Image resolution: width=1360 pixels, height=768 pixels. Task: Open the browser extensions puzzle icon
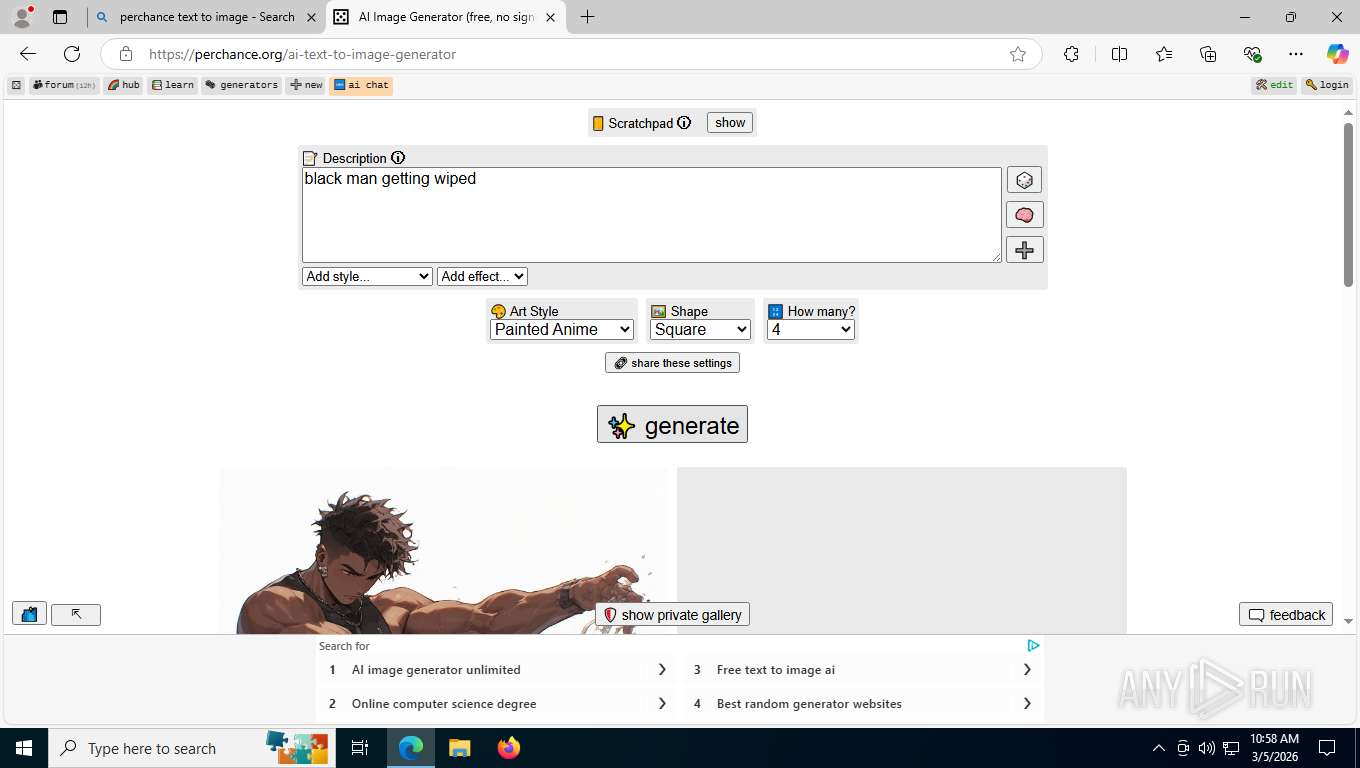[1071, 54]
